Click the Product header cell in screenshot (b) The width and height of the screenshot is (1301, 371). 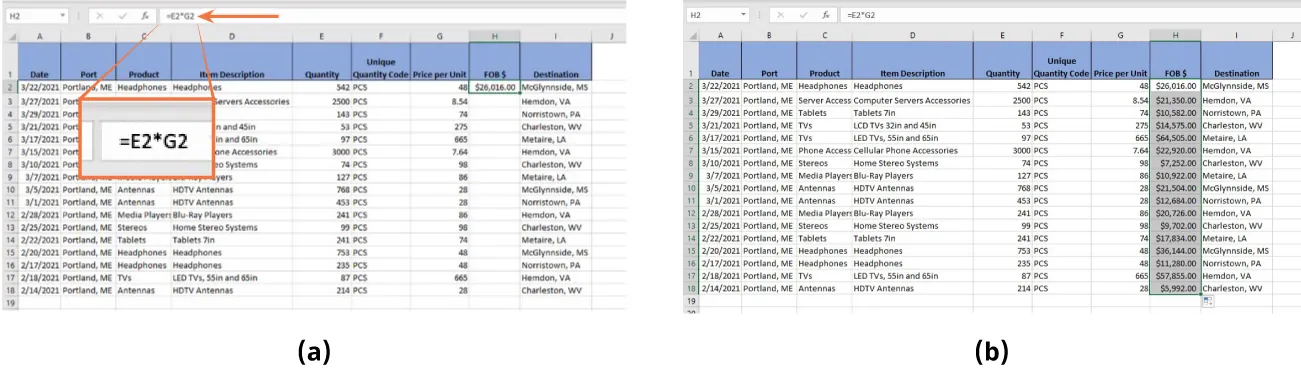[x=824, y=60]
